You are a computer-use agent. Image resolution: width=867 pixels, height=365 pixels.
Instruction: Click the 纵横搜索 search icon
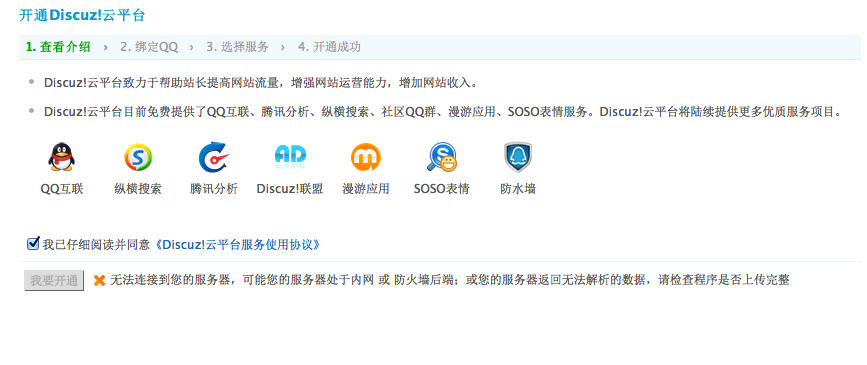point(138,157)
